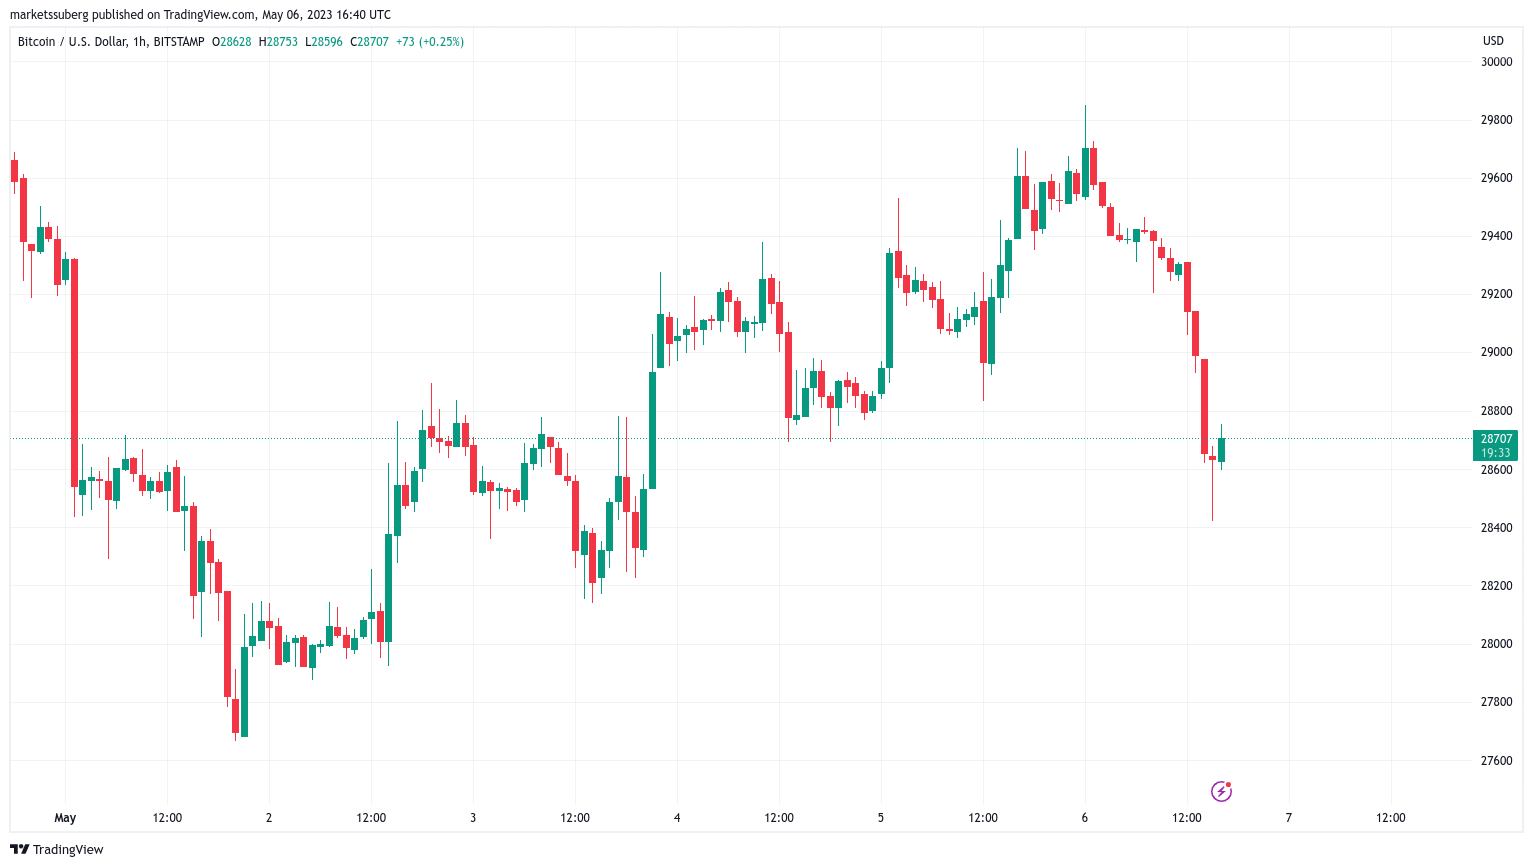The image size is (1533, 867).
Task: Click the high value H28753
Action: (278, 42)
